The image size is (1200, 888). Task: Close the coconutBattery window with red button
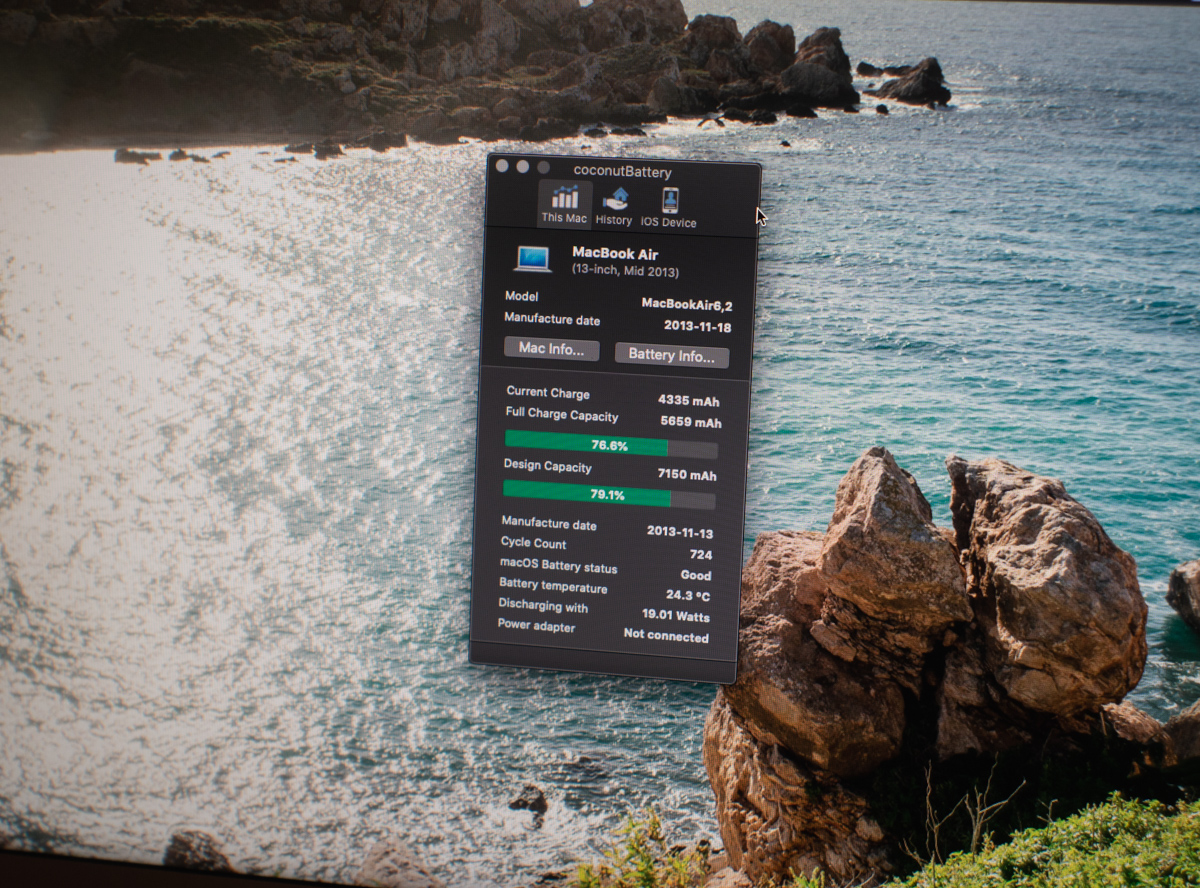[502, 166]
